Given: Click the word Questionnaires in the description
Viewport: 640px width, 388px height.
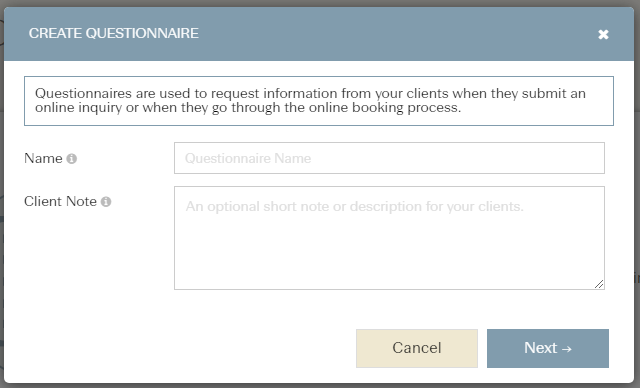Looking at the screenshot, I should click(83, 93).
